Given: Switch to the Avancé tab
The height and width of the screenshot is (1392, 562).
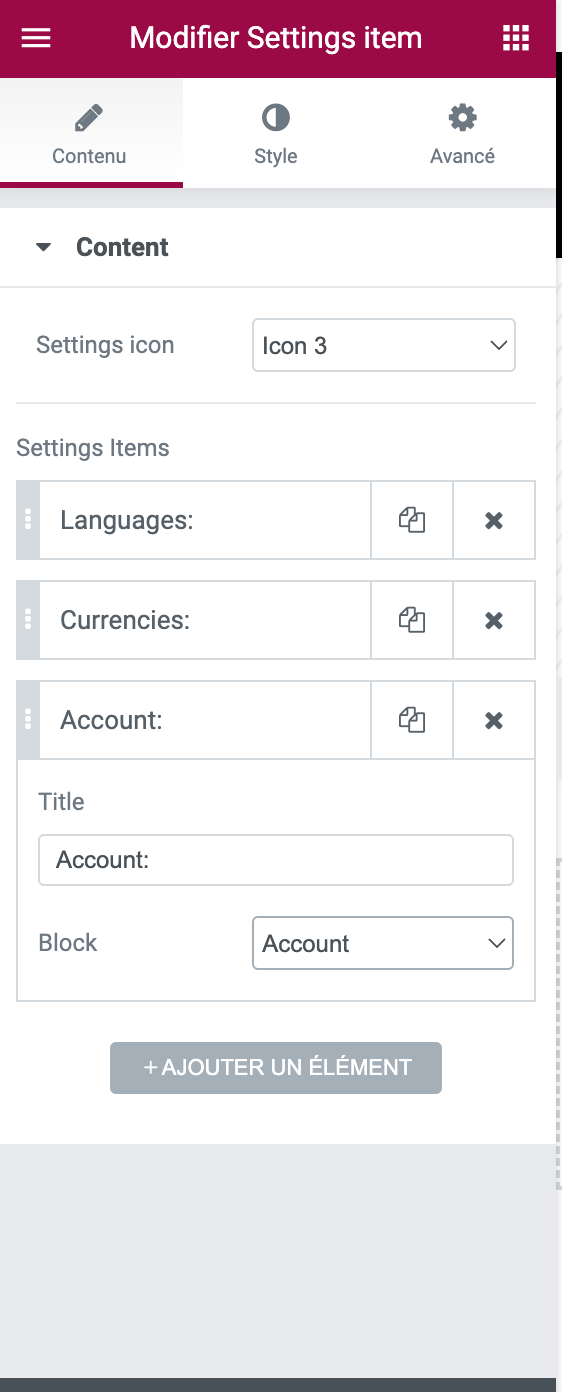Looking at the screenshot, I should click(x=462, y=134).
